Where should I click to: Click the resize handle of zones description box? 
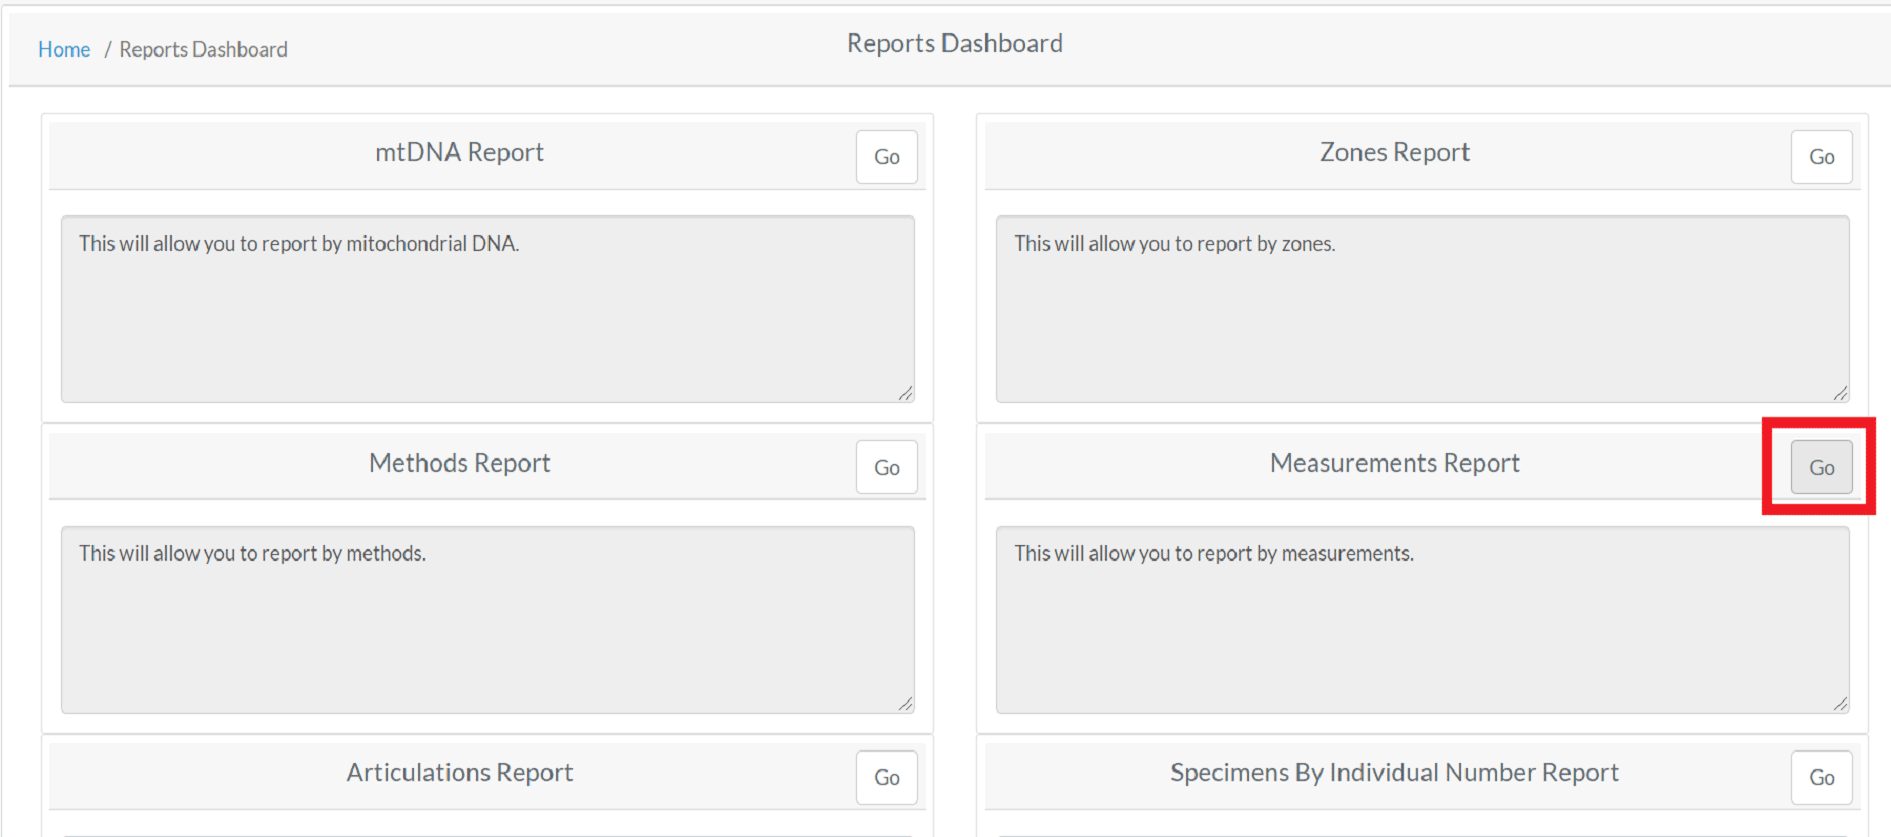pyautogui.click(x=1841, y=394)
